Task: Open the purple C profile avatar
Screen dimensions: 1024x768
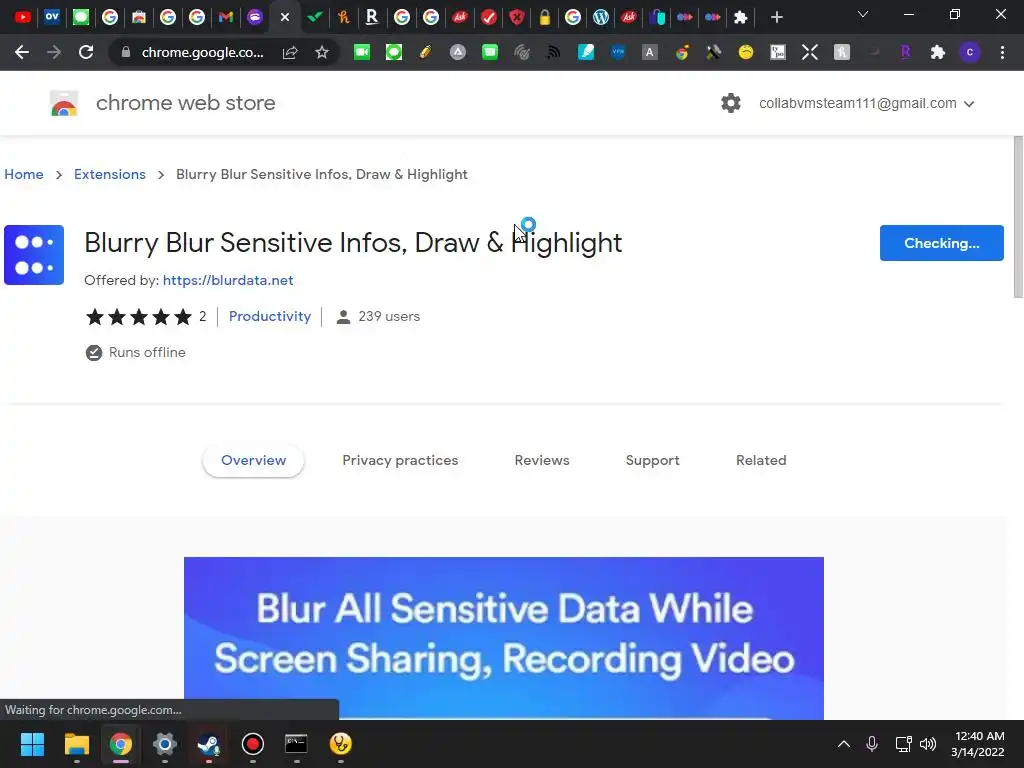Action: click(970, 52)
